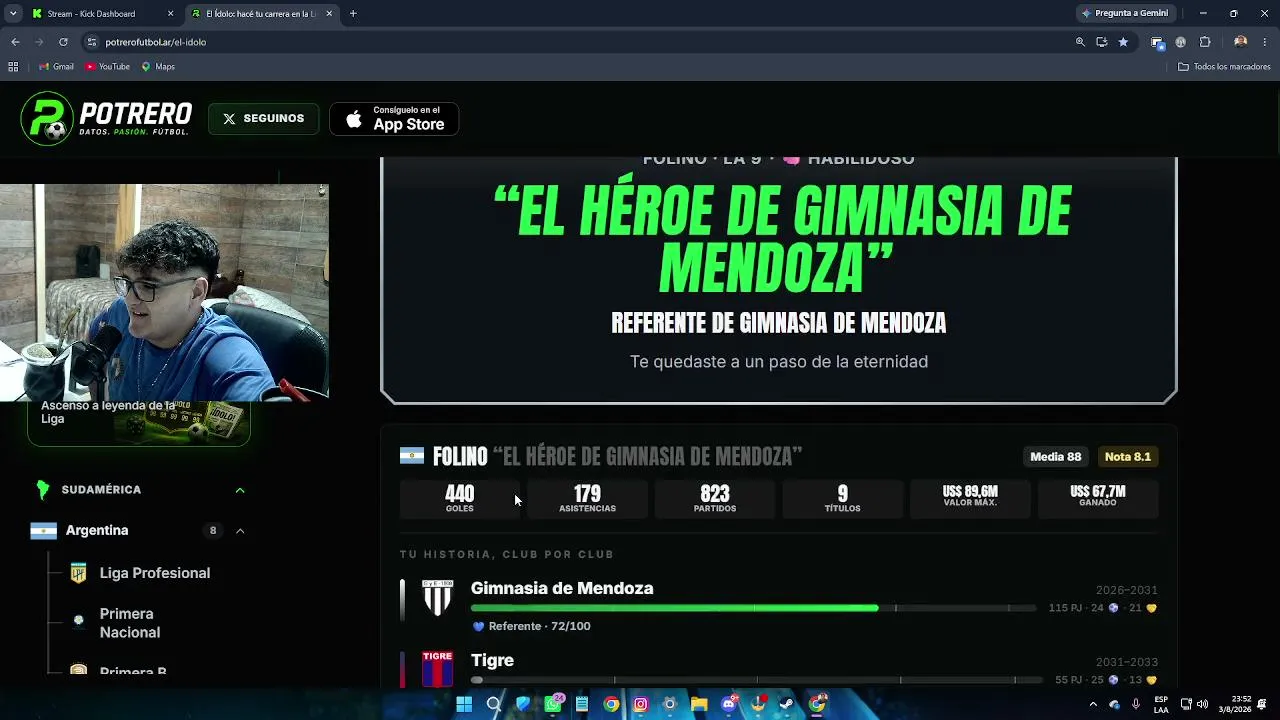Close the Stream - Kick Dashboard tab
This screenshot has height=720, width=1280.
point(170,14)
